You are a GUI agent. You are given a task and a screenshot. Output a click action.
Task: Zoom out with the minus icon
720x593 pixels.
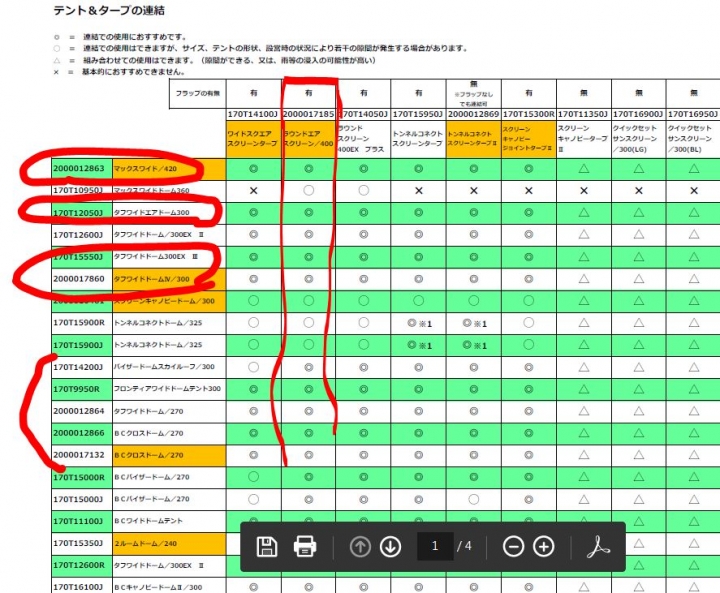point(513,547)
